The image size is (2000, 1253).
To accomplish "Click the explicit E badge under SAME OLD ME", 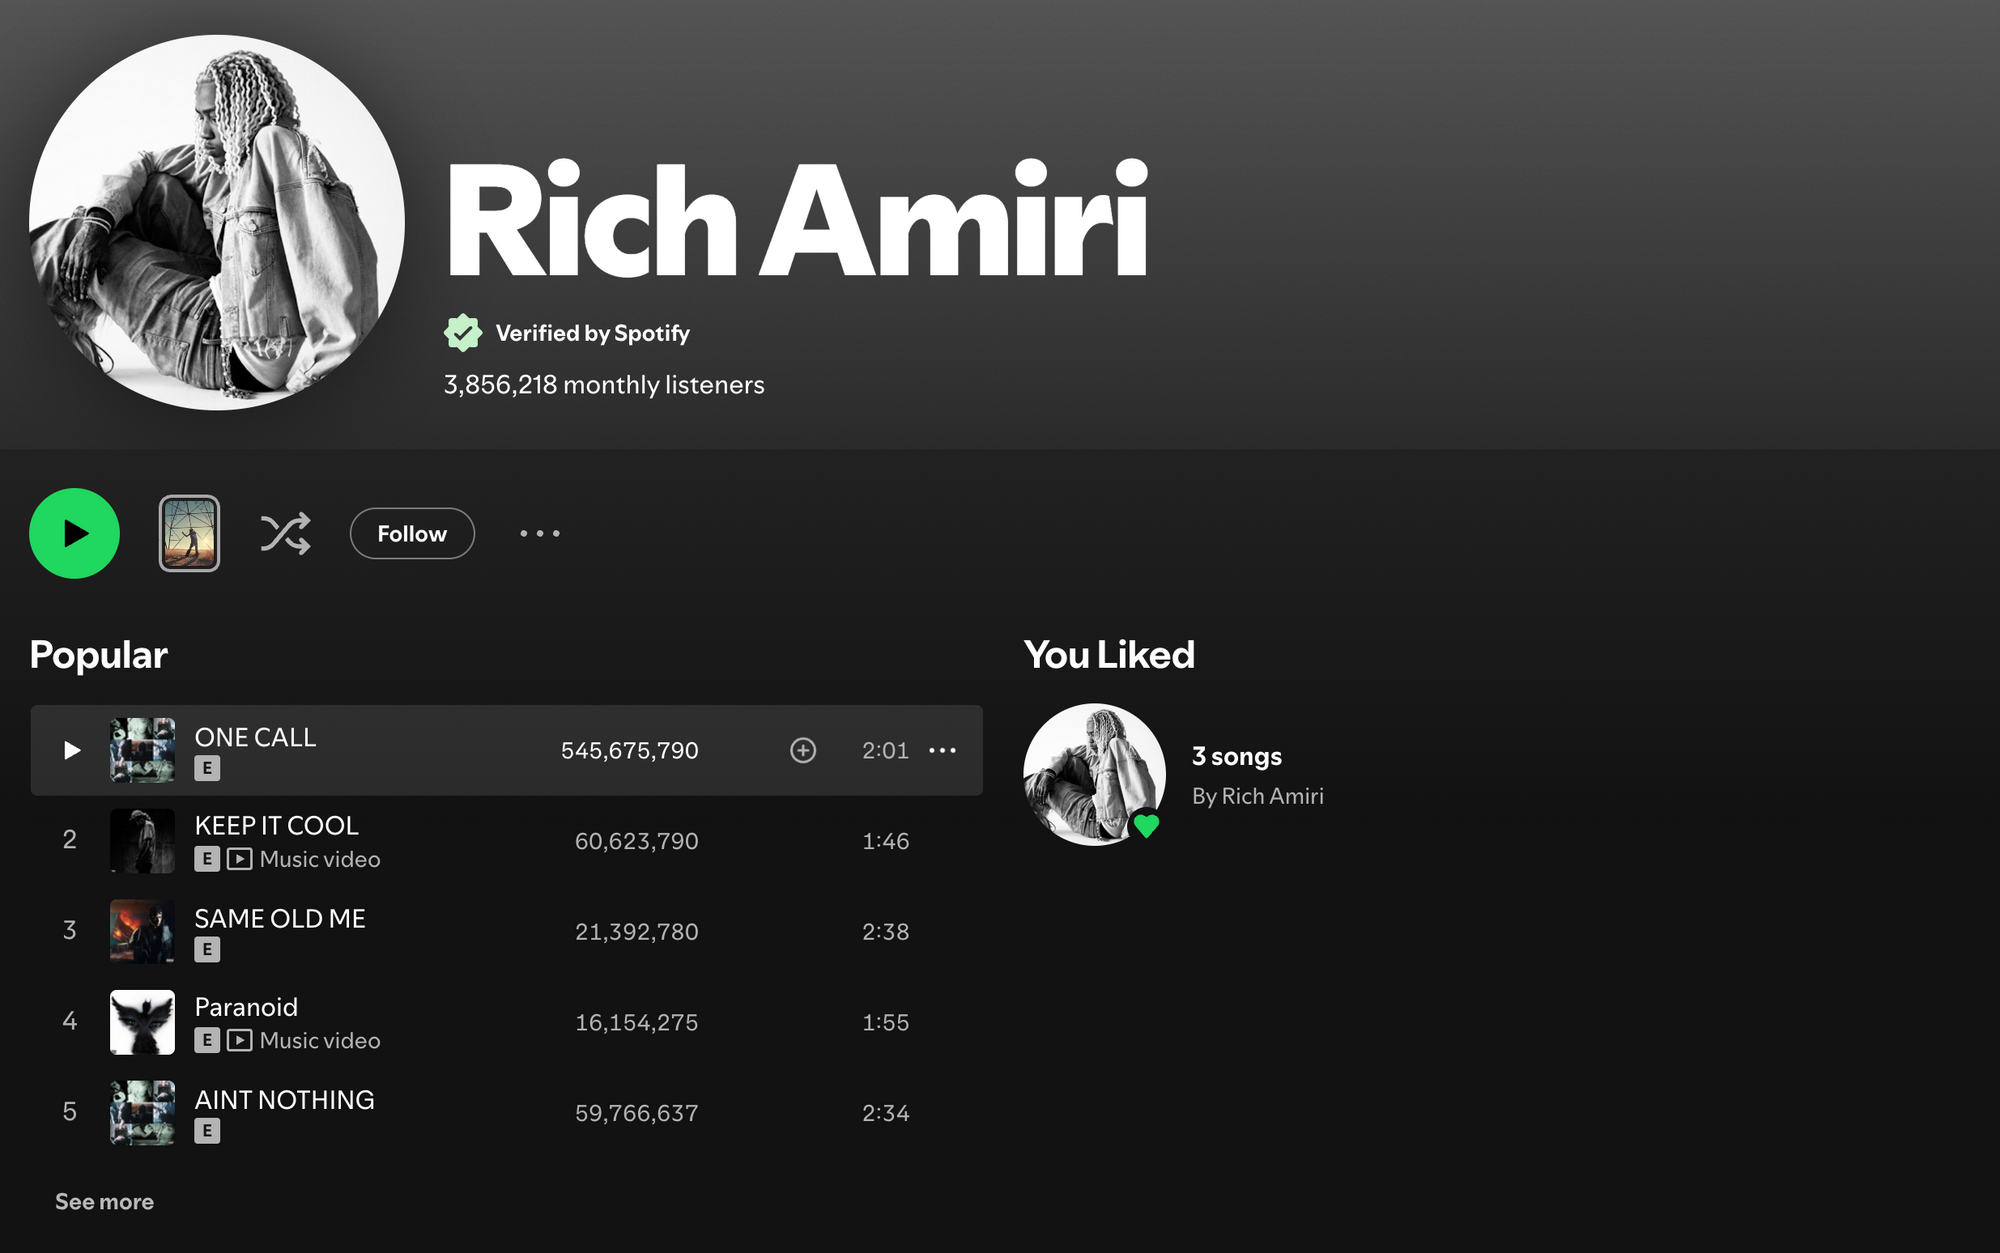I will [207, 949].
